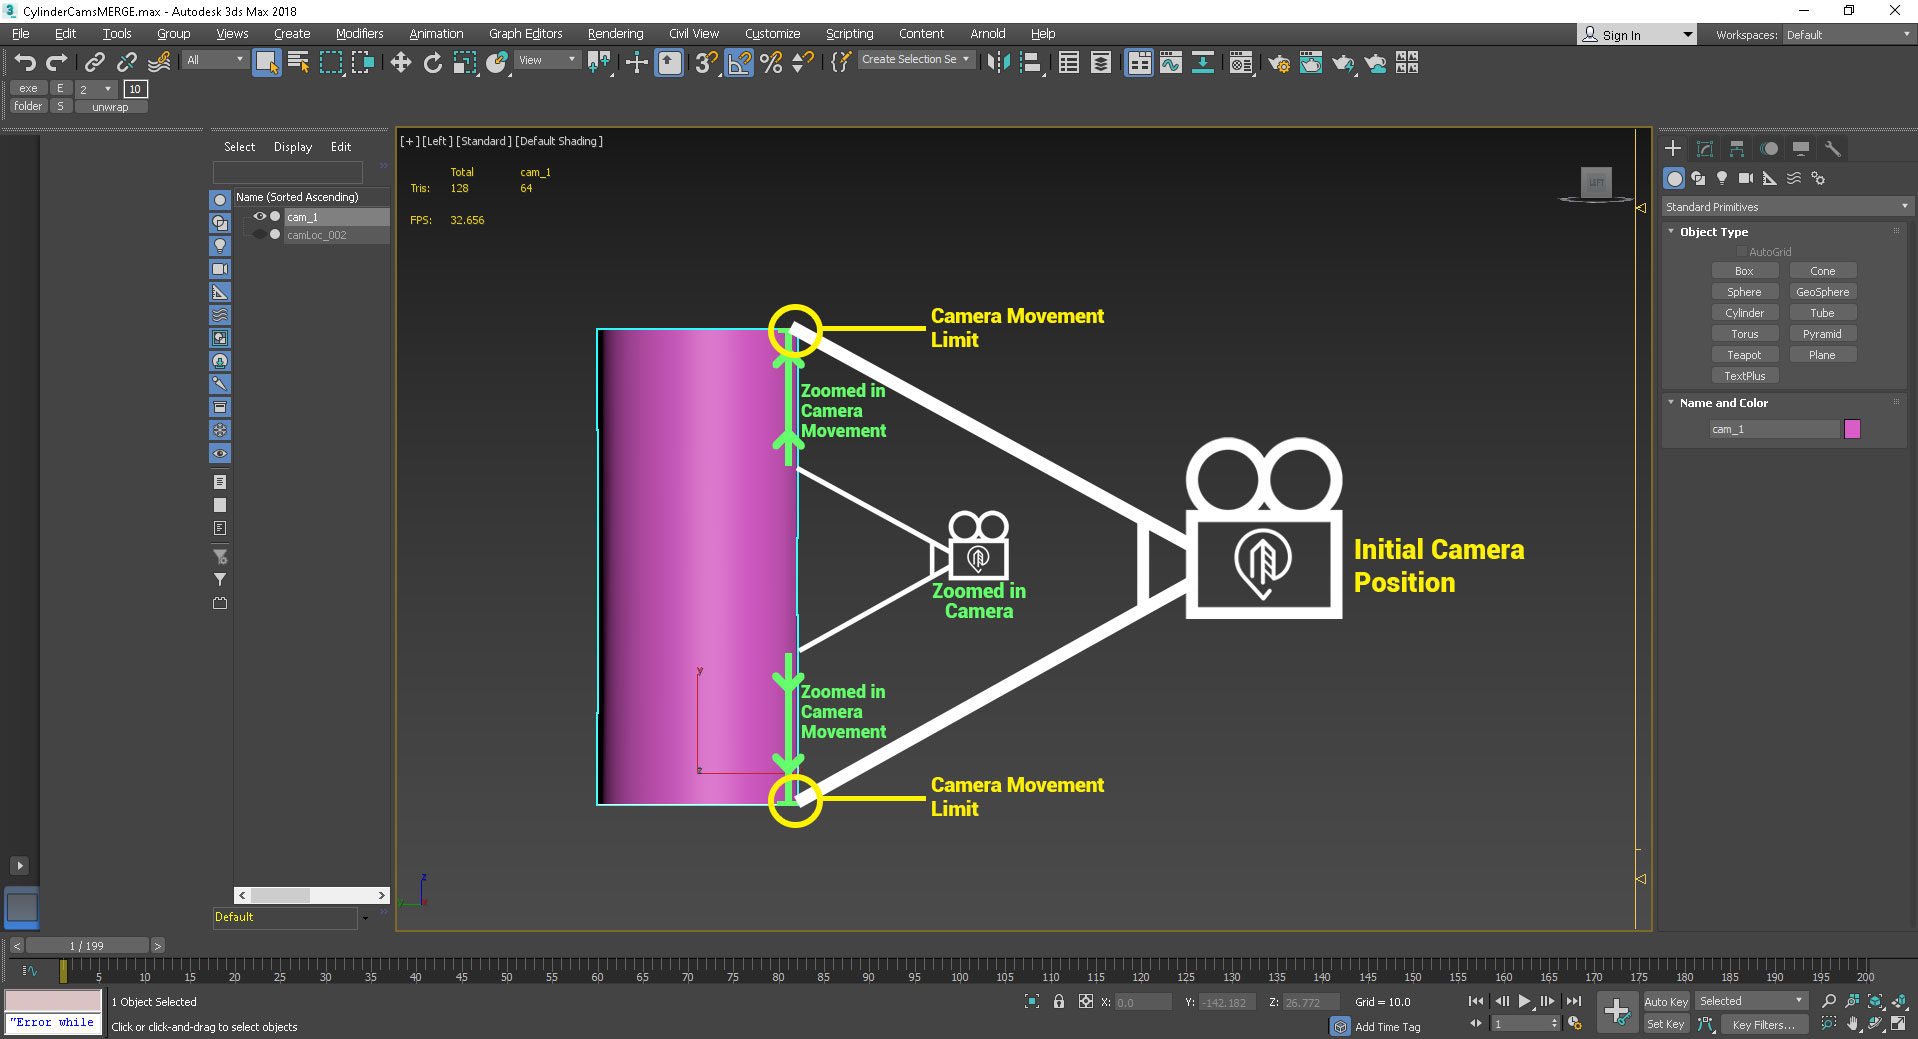The height and width of the screenshot is (1039, 1918).
Task: Toggle Angle Snap in toolbar
Action: click(x=739, y=63)
